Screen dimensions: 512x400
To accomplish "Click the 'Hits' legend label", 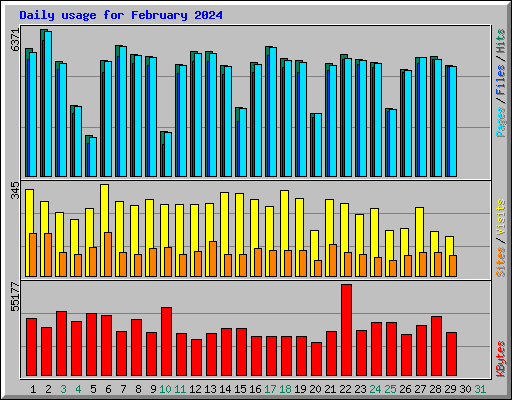I will pos(501,41).
